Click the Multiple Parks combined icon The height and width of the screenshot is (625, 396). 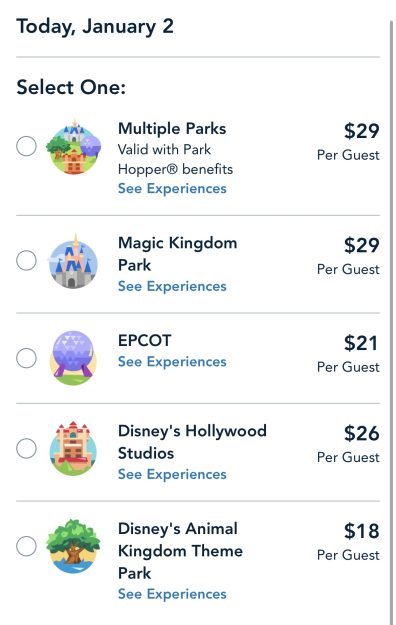pos(73,147)
